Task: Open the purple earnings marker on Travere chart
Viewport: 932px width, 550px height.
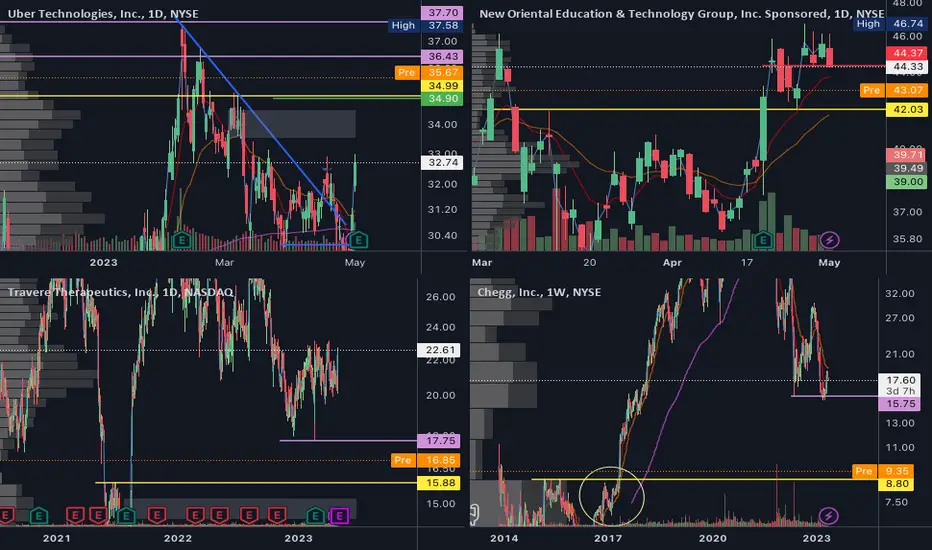Action: 339,516
